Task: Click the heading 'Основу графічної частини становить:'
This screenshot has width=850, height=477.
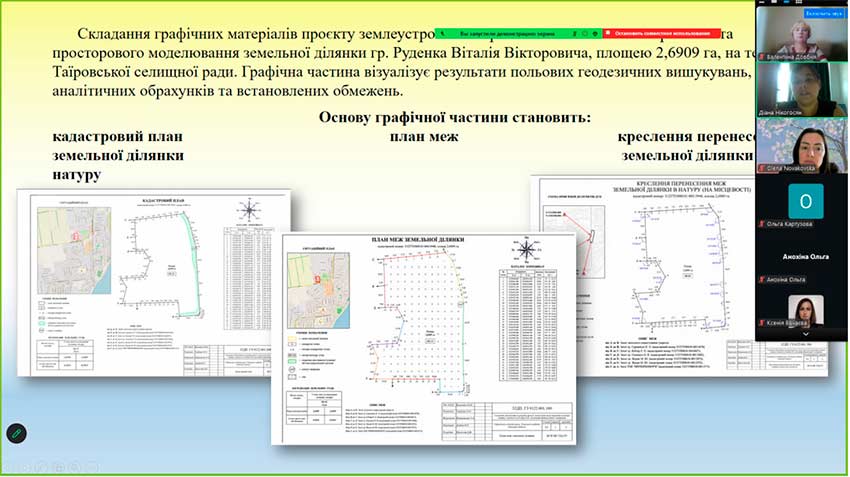Action: coord(454,117)
